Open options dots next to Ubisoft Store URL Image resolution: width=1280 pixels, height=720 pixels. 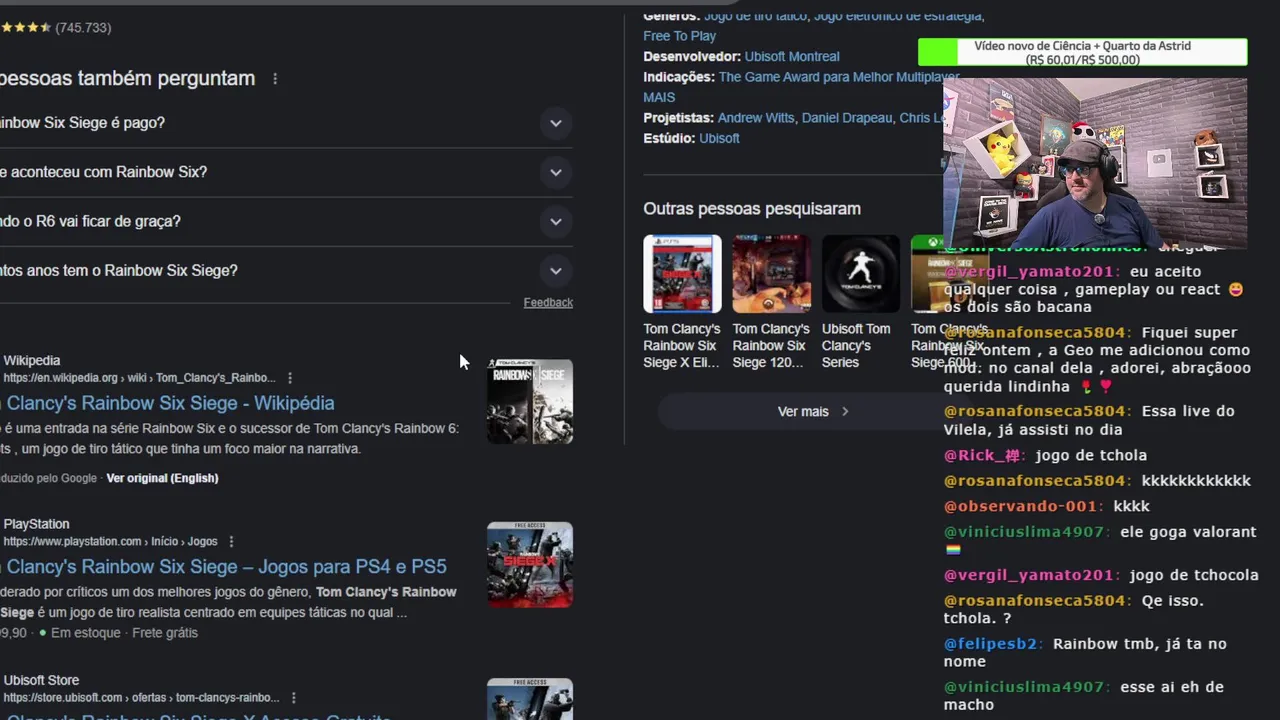tap(293, 697)
